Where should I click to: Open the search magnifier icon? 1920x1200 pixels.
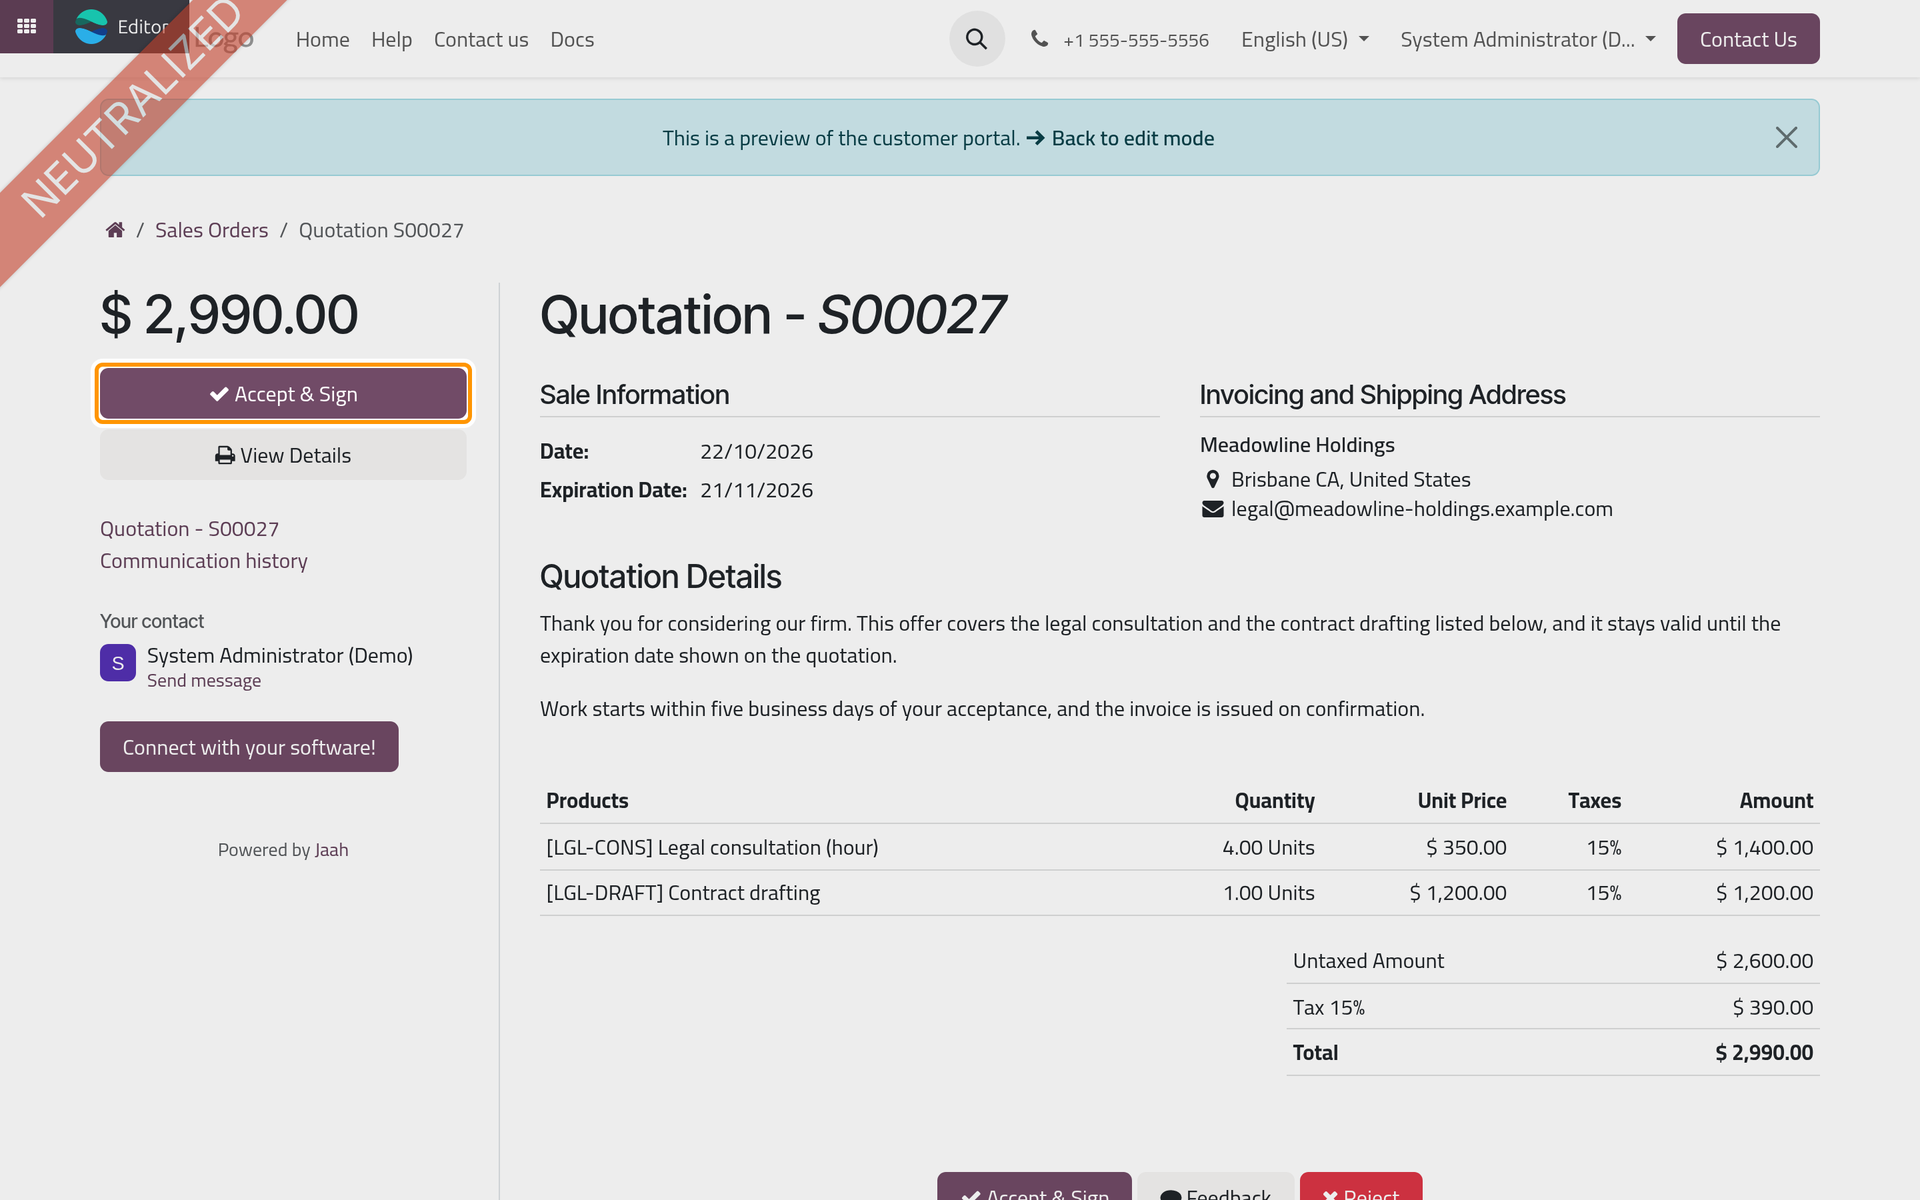point(976,39)
